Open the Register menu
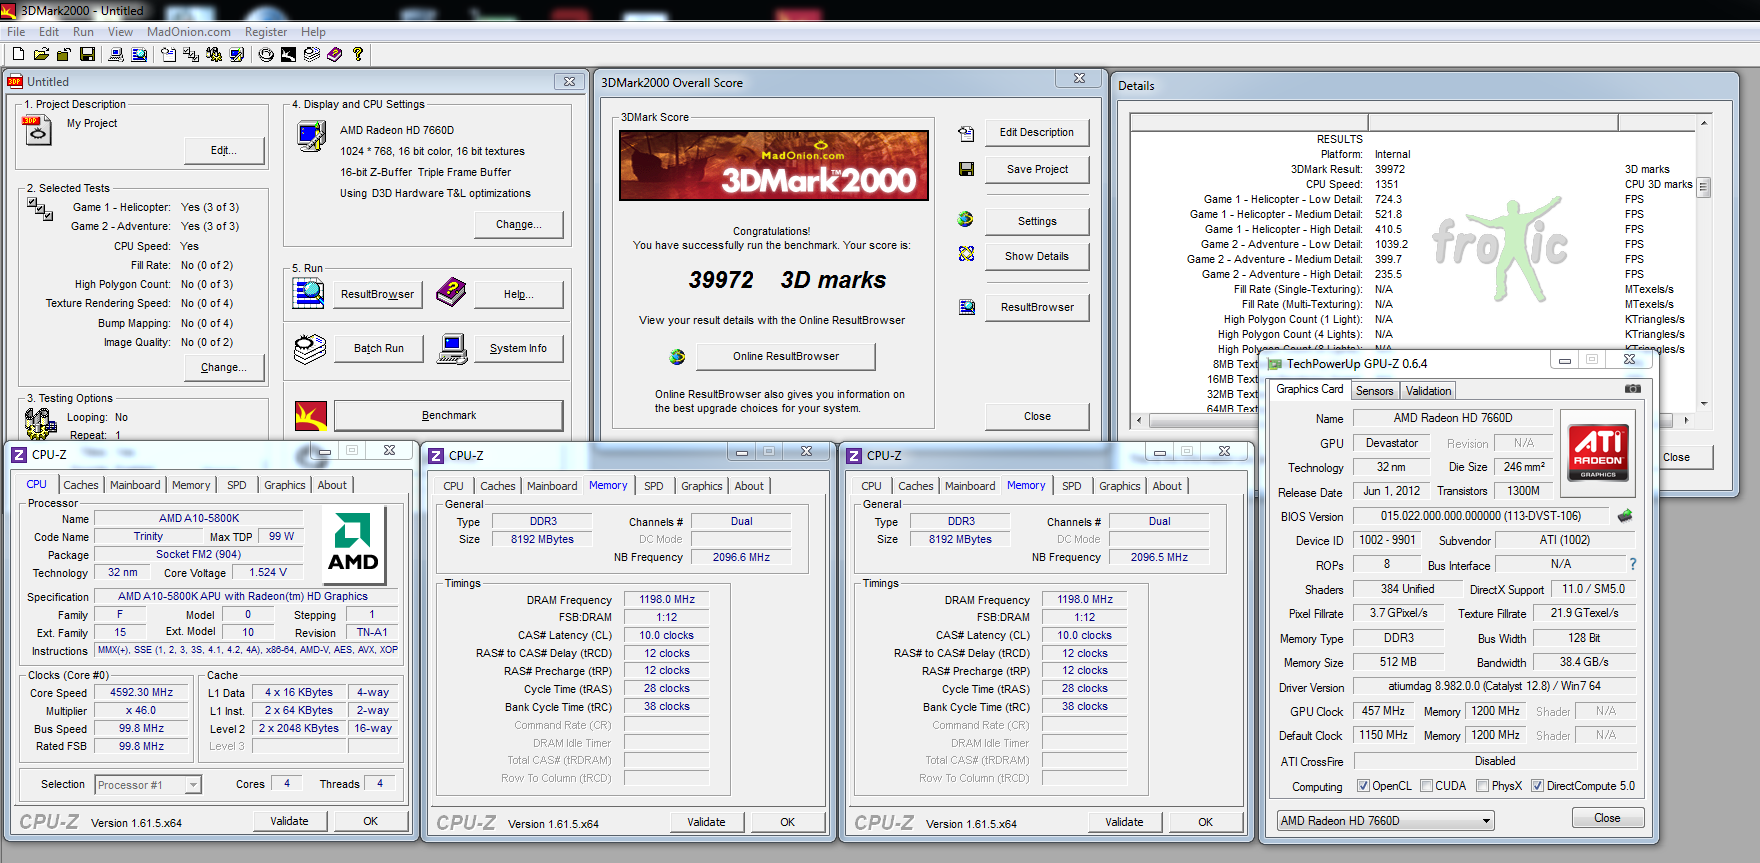The width and height of the screenshot is (1760, 863). point(266,32)
